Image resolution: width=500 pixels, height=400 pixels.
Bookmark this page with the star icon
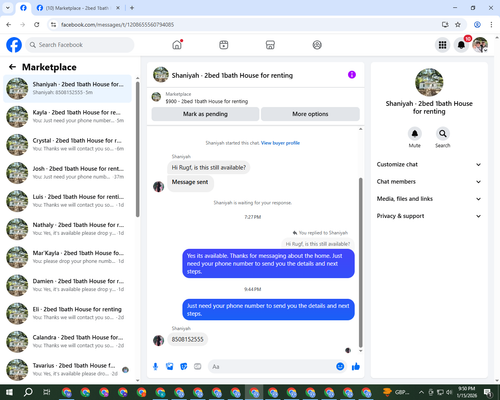point(458,25)
